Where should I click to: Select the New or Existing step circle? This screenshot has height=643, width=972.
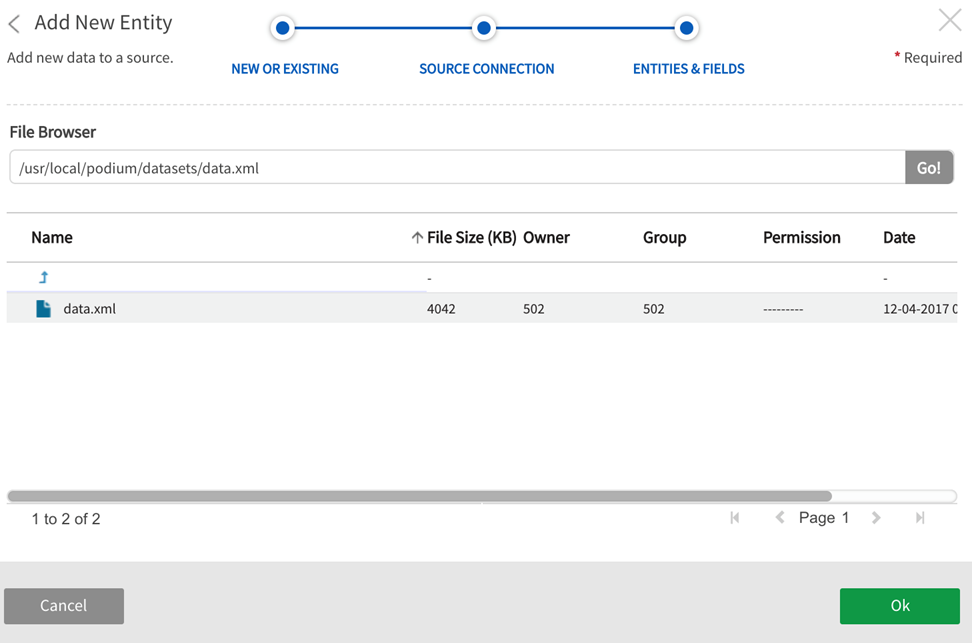(282, 28)
